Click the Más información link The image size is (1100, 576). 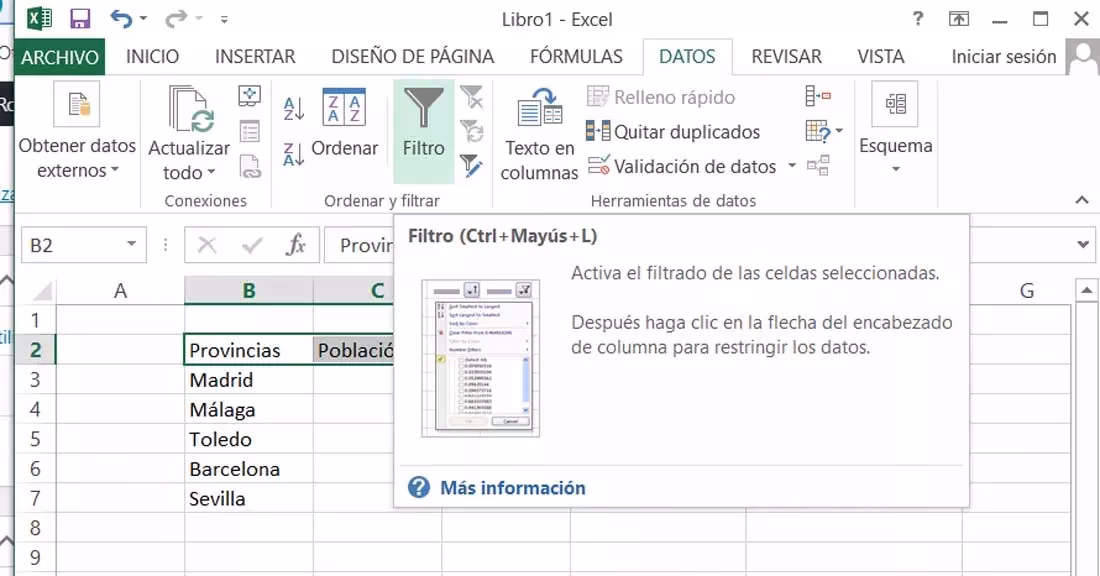(511, 487)
